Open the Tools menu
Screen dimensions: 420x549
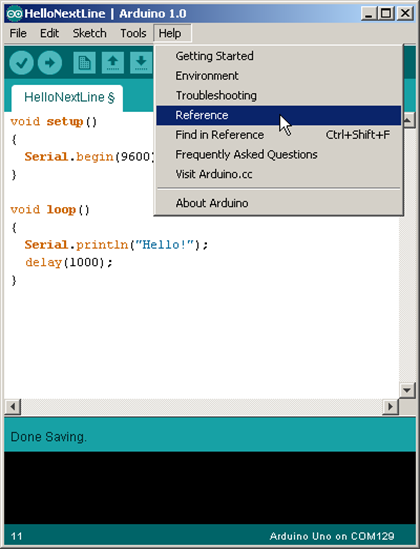pyautogui.click(x=133, y=33)
